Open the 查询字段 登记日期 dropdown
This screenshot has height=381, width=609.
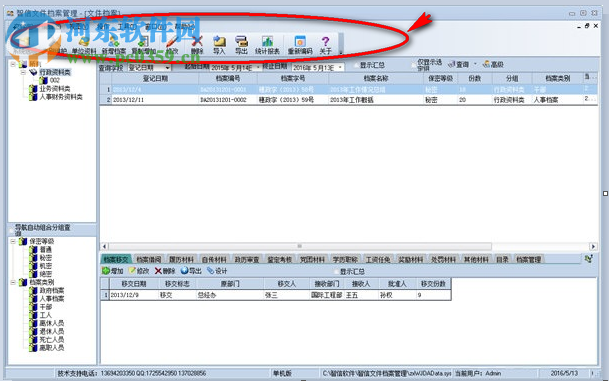pos(167,68)
